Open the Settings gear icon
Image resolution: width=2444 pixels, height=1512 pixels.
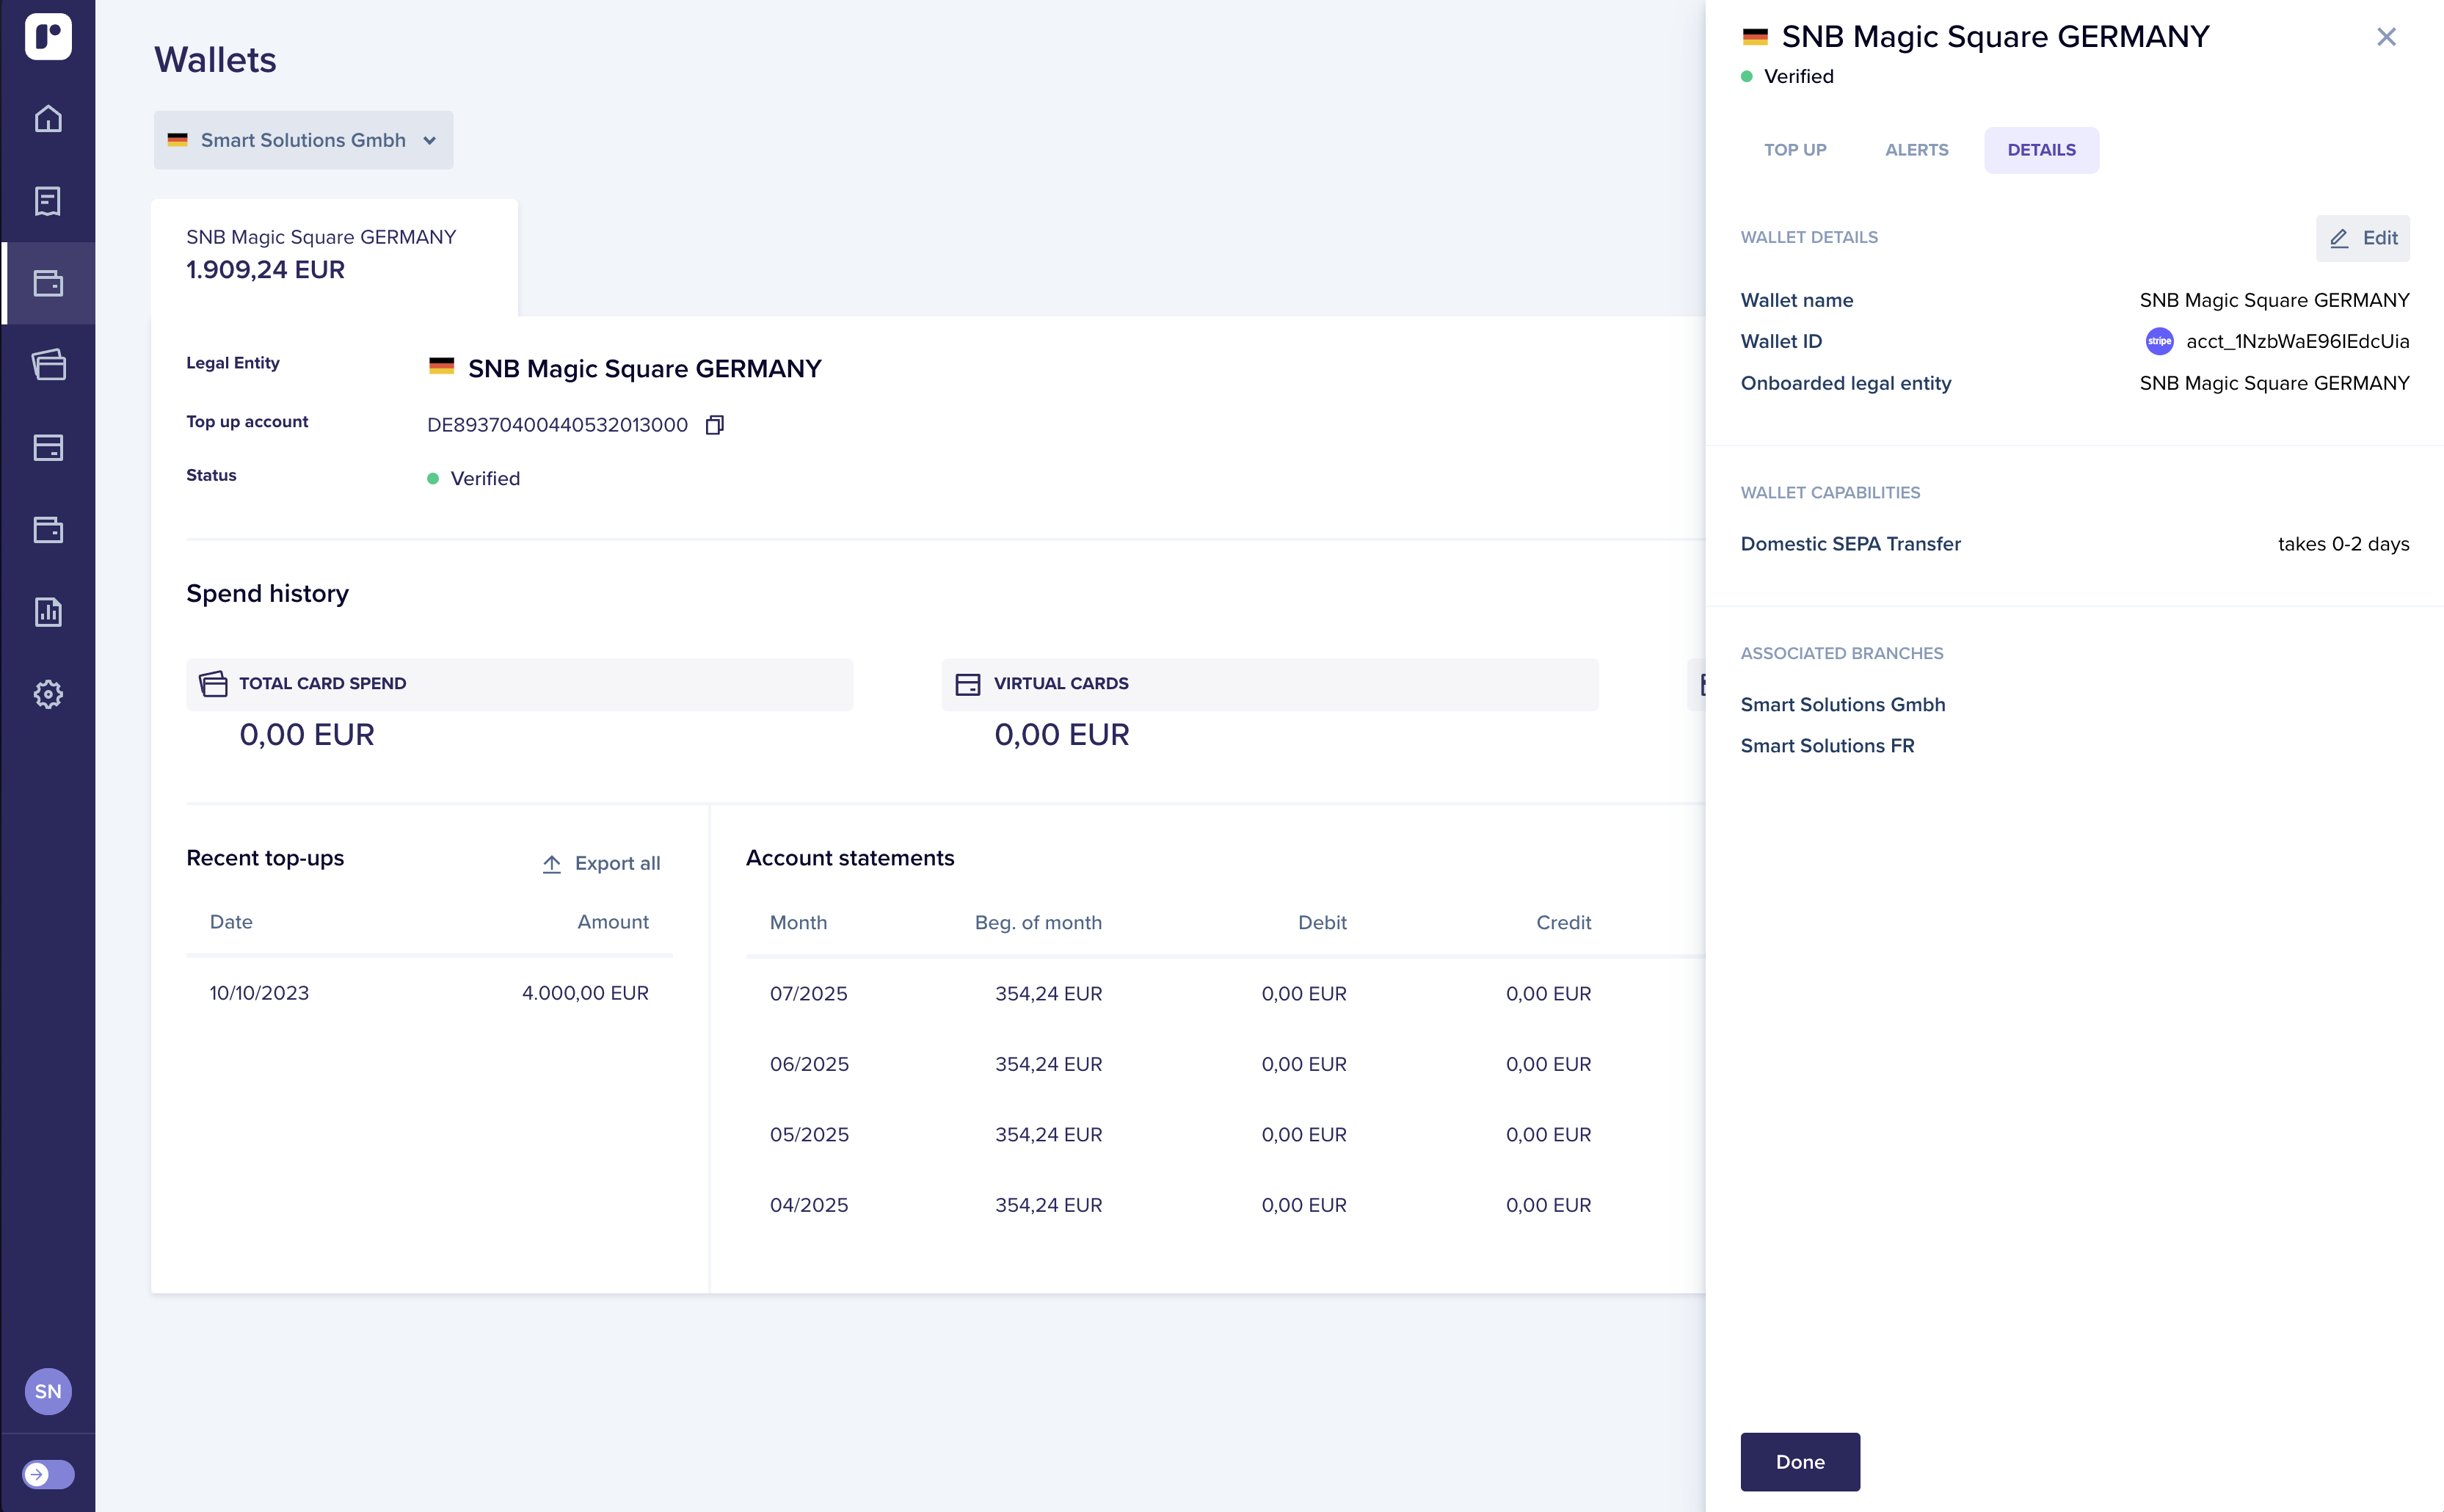tap(48, 694)
